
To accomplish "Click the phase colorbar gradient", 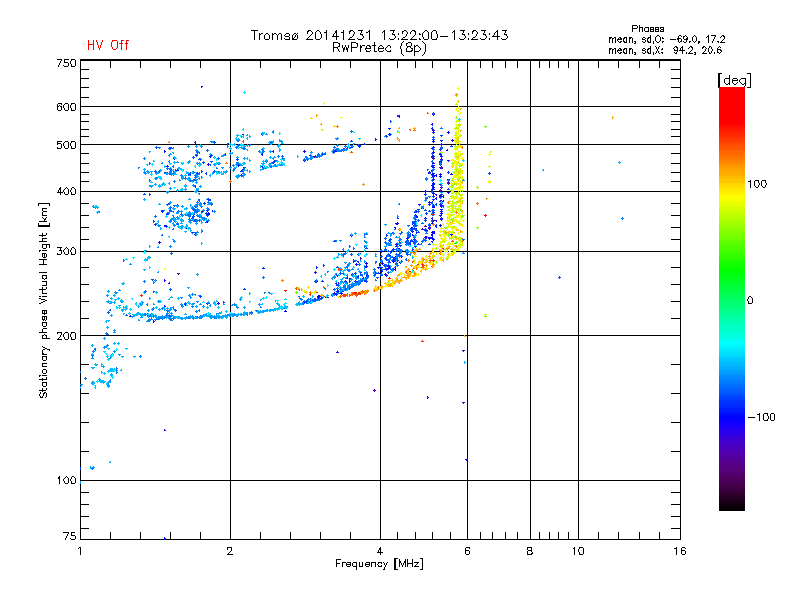I will pos(732,298).
